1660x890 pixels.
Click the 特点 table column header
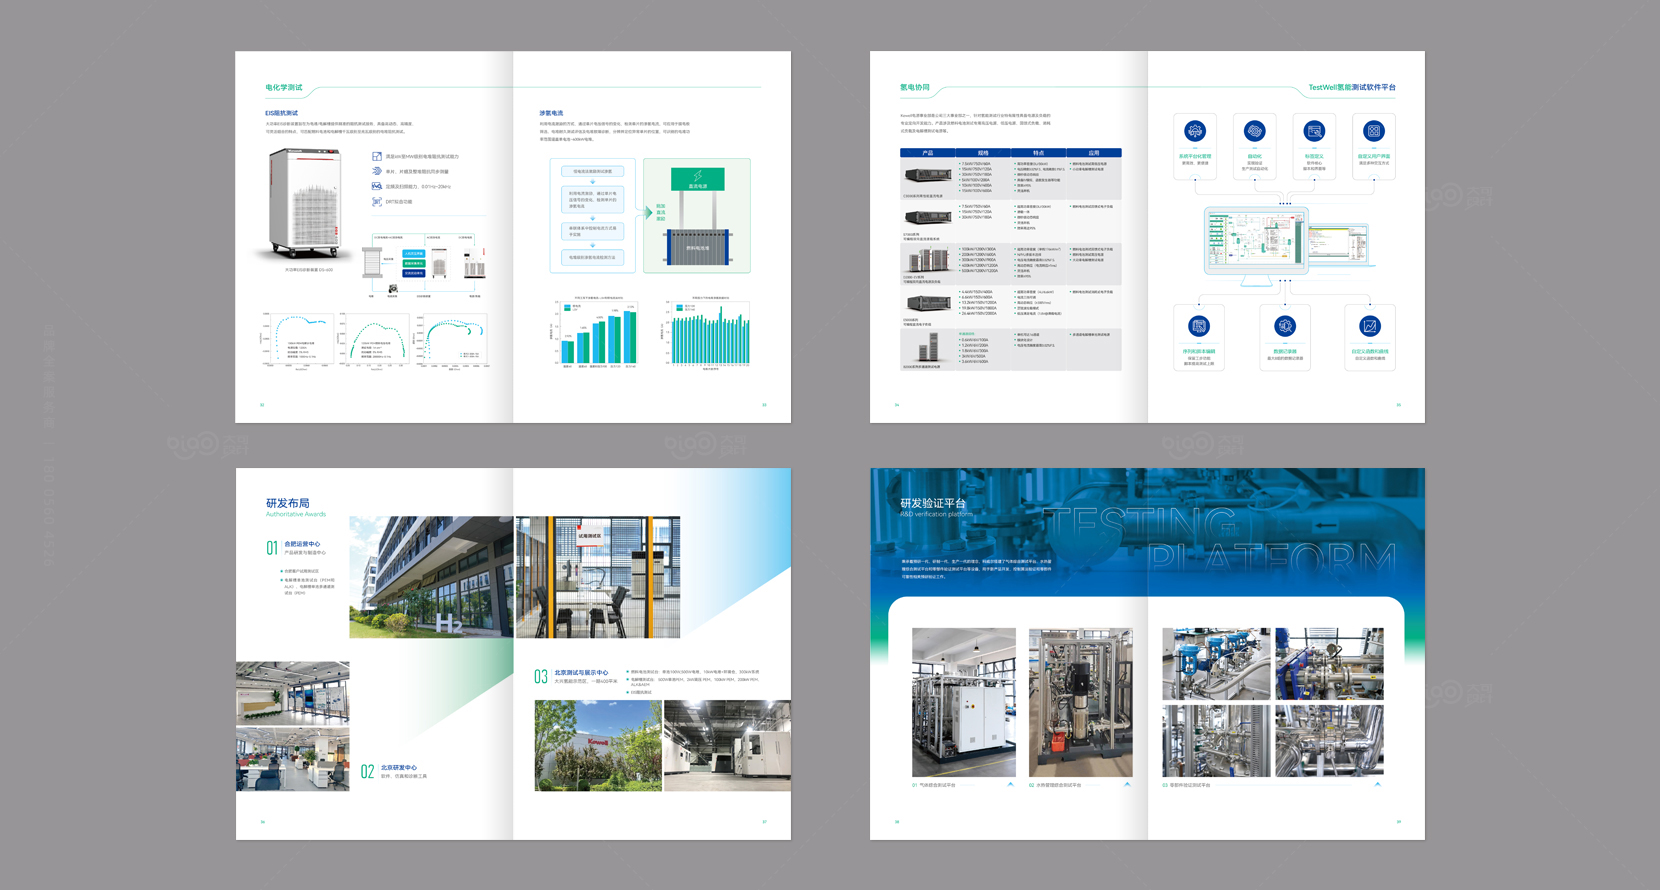coord(1039,153)
